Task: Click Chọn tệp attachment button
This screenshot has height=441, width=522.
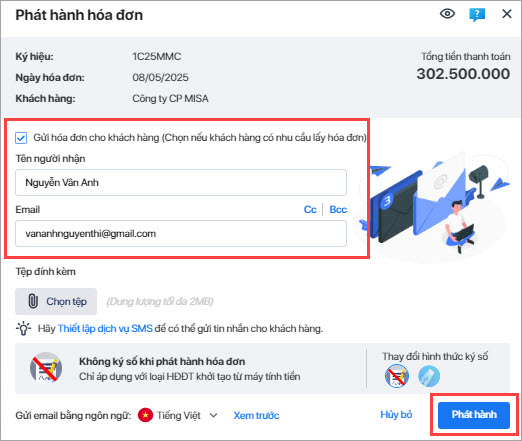Action: [x=56, y=301]
